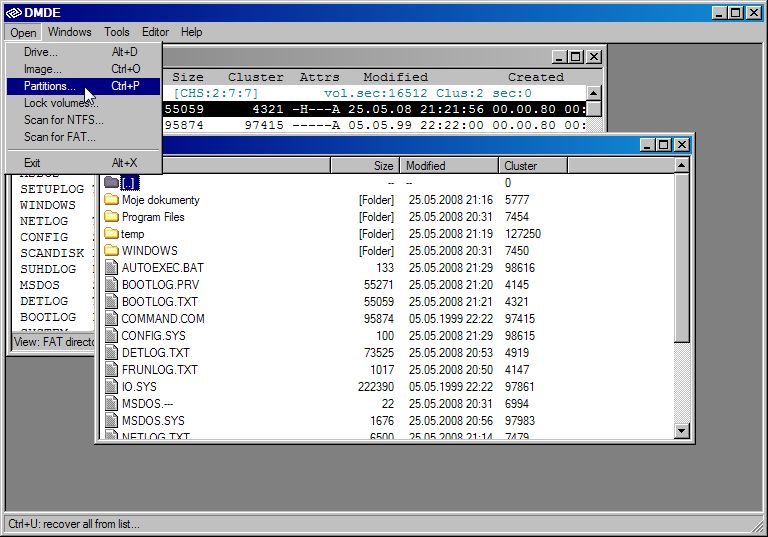The height and width of the screenshot is (537, 768).
Task: Click SCANDISK entry in FAT directory view
Action: [x=52, y=253]
